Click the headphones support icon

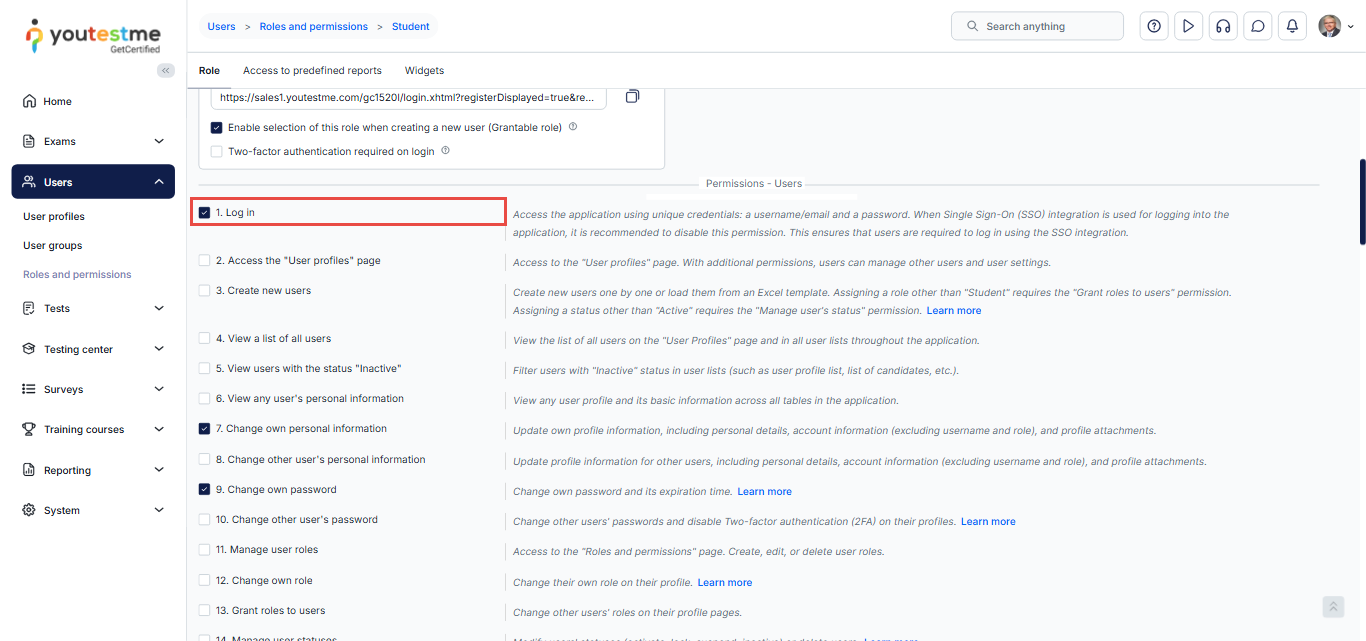pyautogui.click(x=1222, y=26)
